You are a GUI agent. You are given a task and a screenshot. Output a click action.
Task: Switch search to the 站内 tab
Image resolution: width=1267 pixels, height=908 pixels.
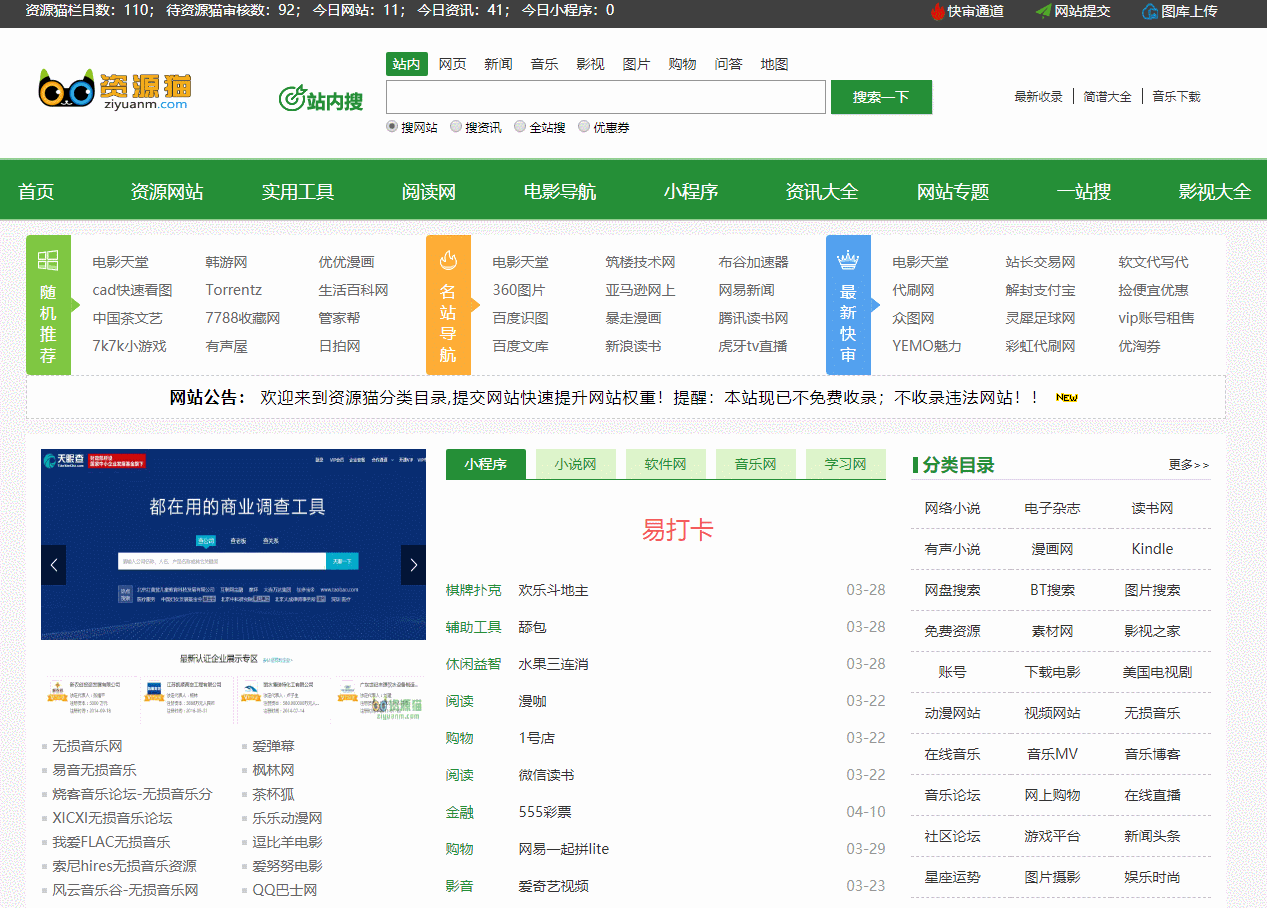click(407, 64)
